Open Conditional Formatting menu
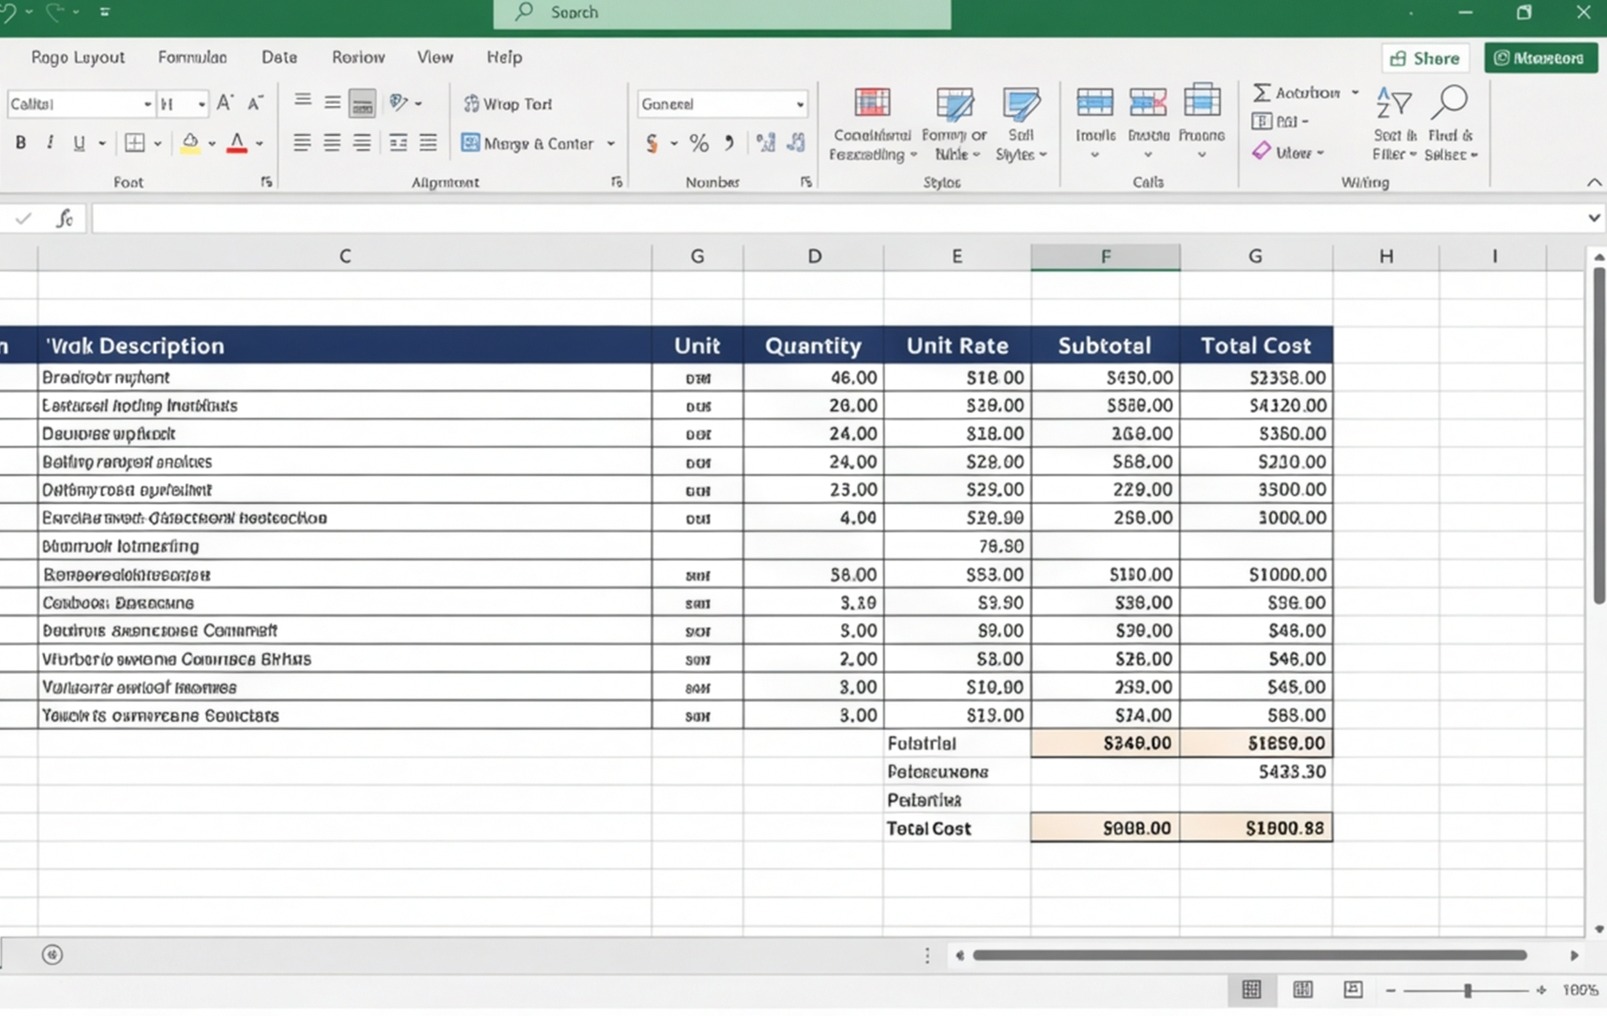Viewport: 1607px width, 1016px height. [872, 124]
